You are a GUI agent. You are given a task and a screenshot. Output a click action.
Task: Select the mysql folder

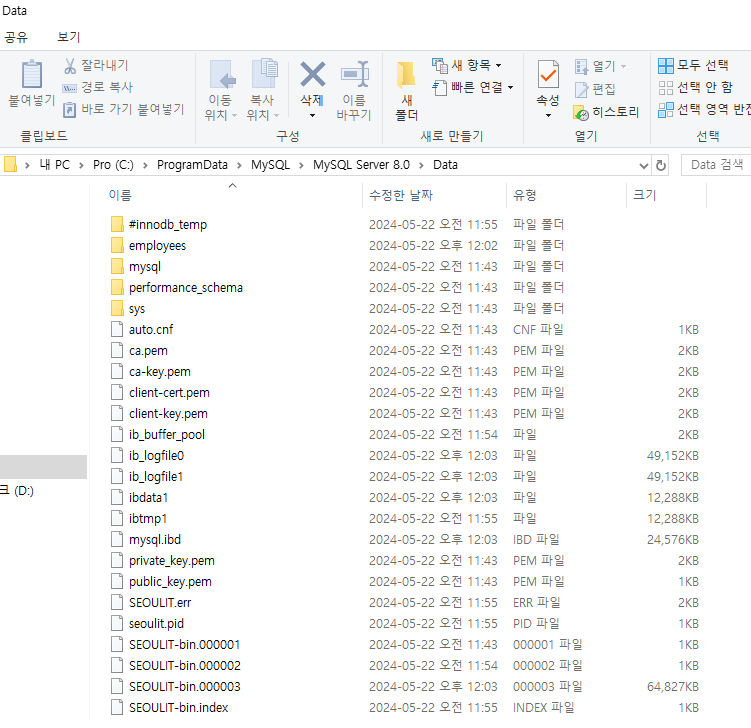[x=136, y=266]
